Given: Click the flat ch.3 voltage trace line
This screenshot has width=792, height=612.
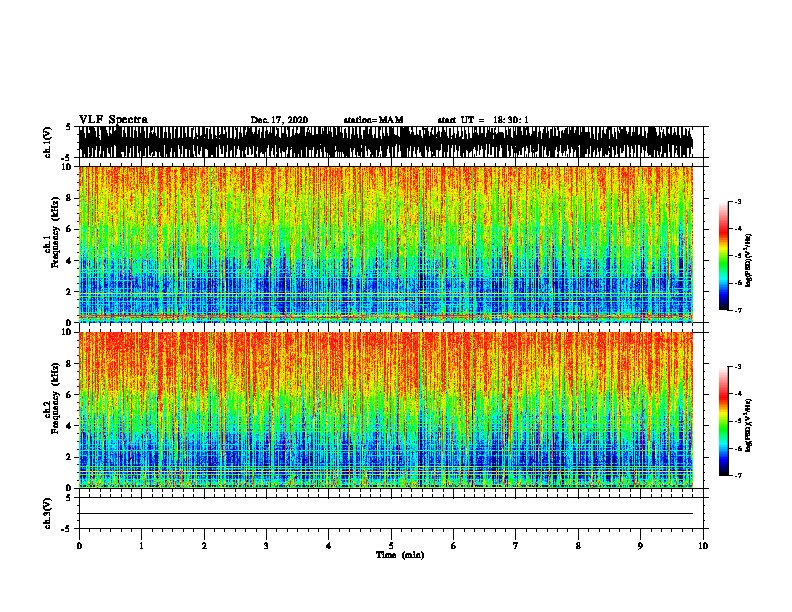Looking at the screenshot, I should 385,514.
